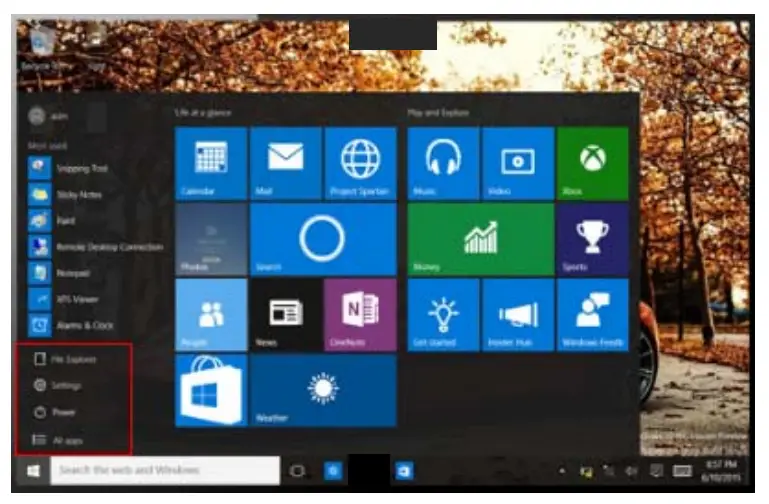This screenshot has width=769, height=504.
Task: Open the Video tile
Action: [x=518, y=163]
